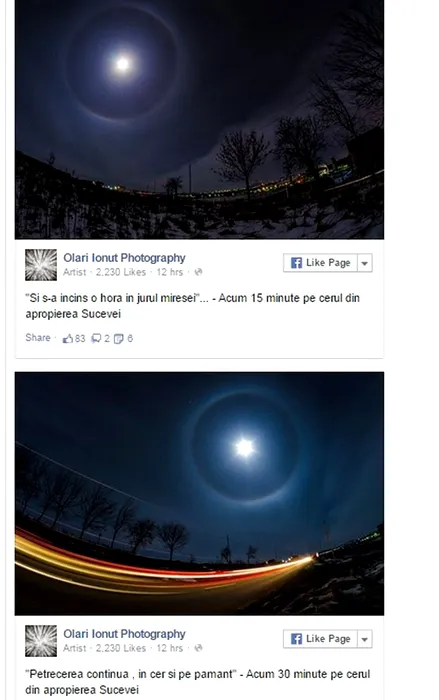The image size is (439, 700).
Task: Open the 12 hrs timestamp of second post
Action: tap(170, 648)
